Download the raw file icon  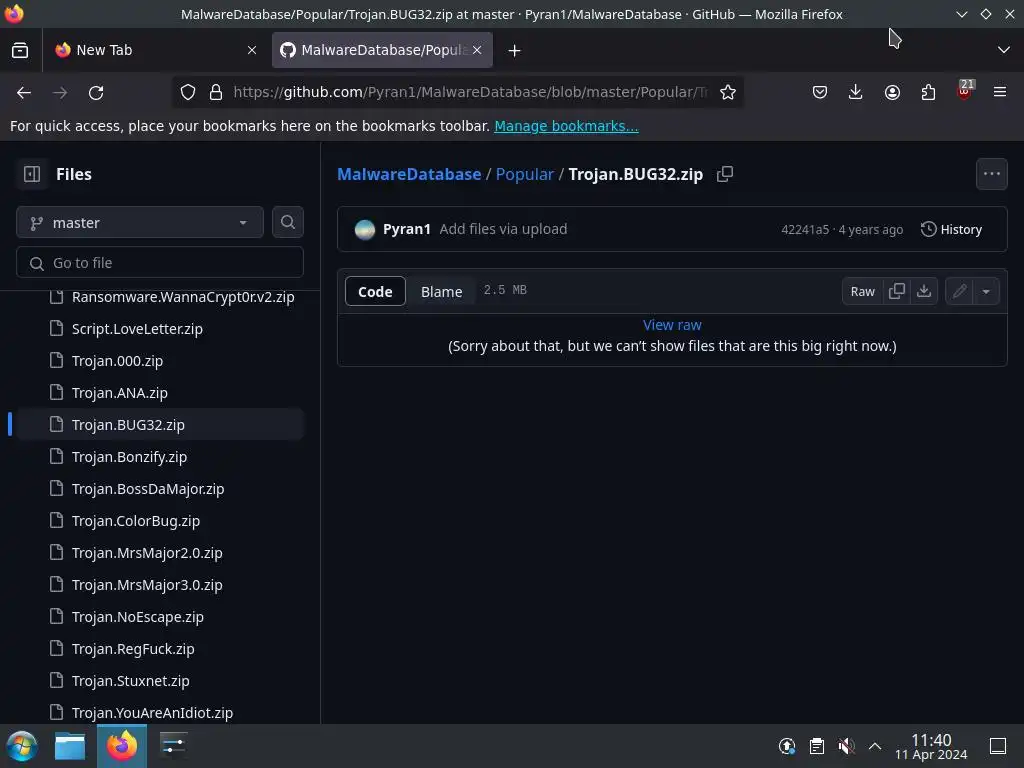click(x=923, y=291)
